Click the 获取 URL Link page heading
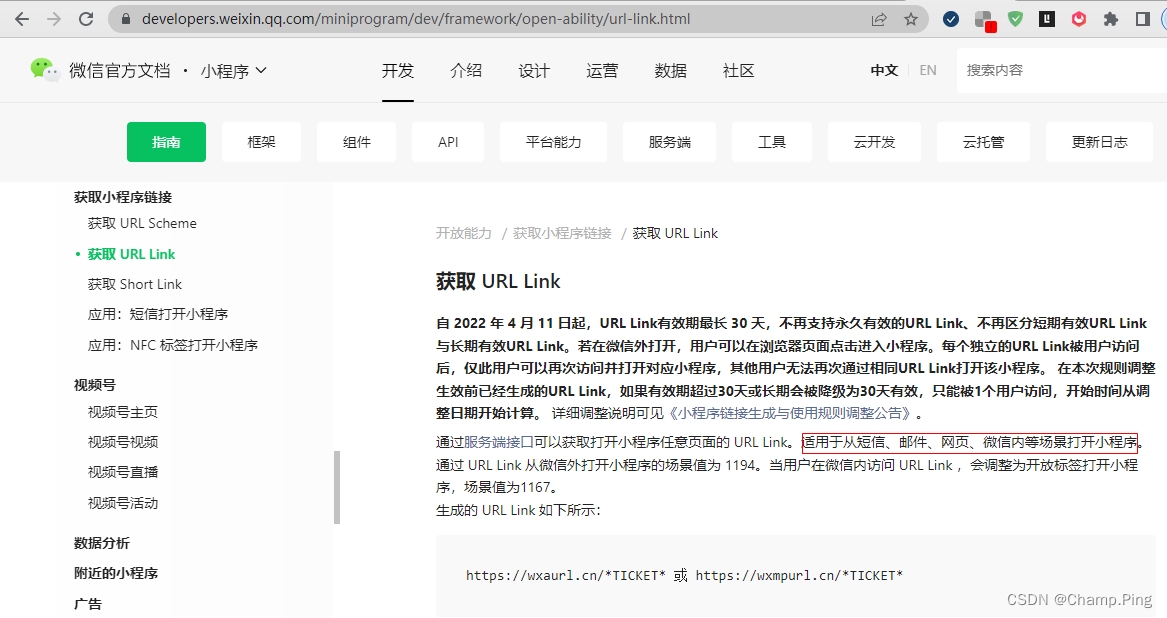Image resolution: width=1167 pixels, height=618 pixels. tap(498, 281)
